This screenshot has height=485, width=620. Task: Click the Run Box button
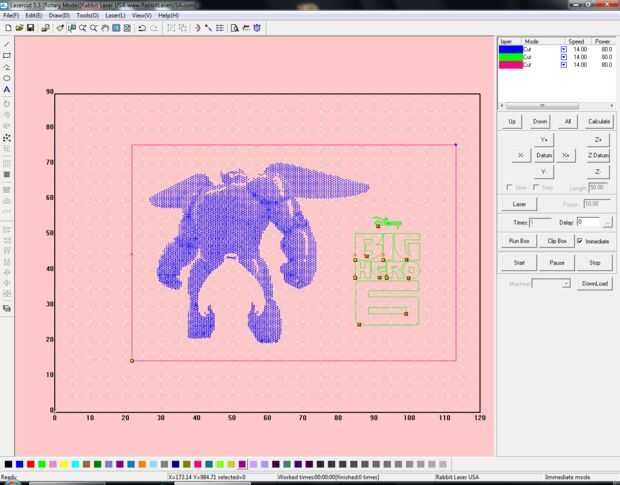coord(519,241)
